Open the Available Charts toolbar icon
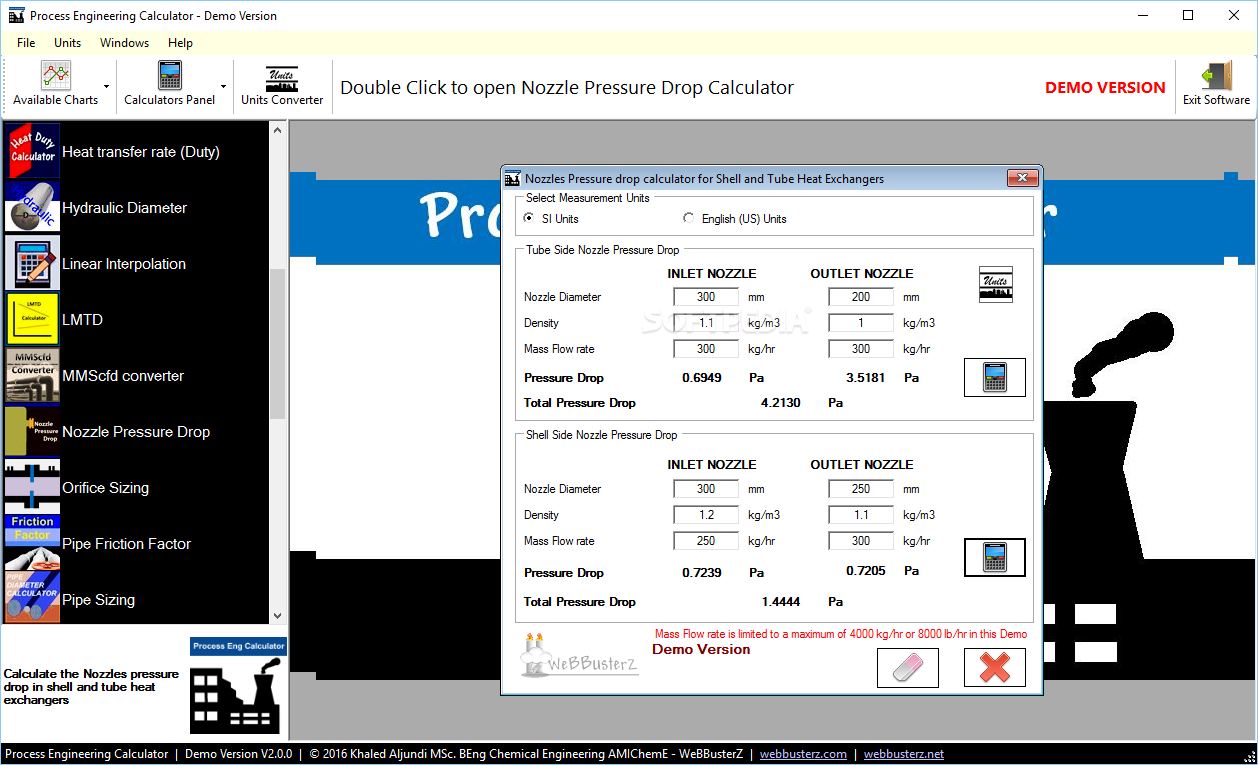This screenshot has width=1258, height=765. (x=56, y=77)
